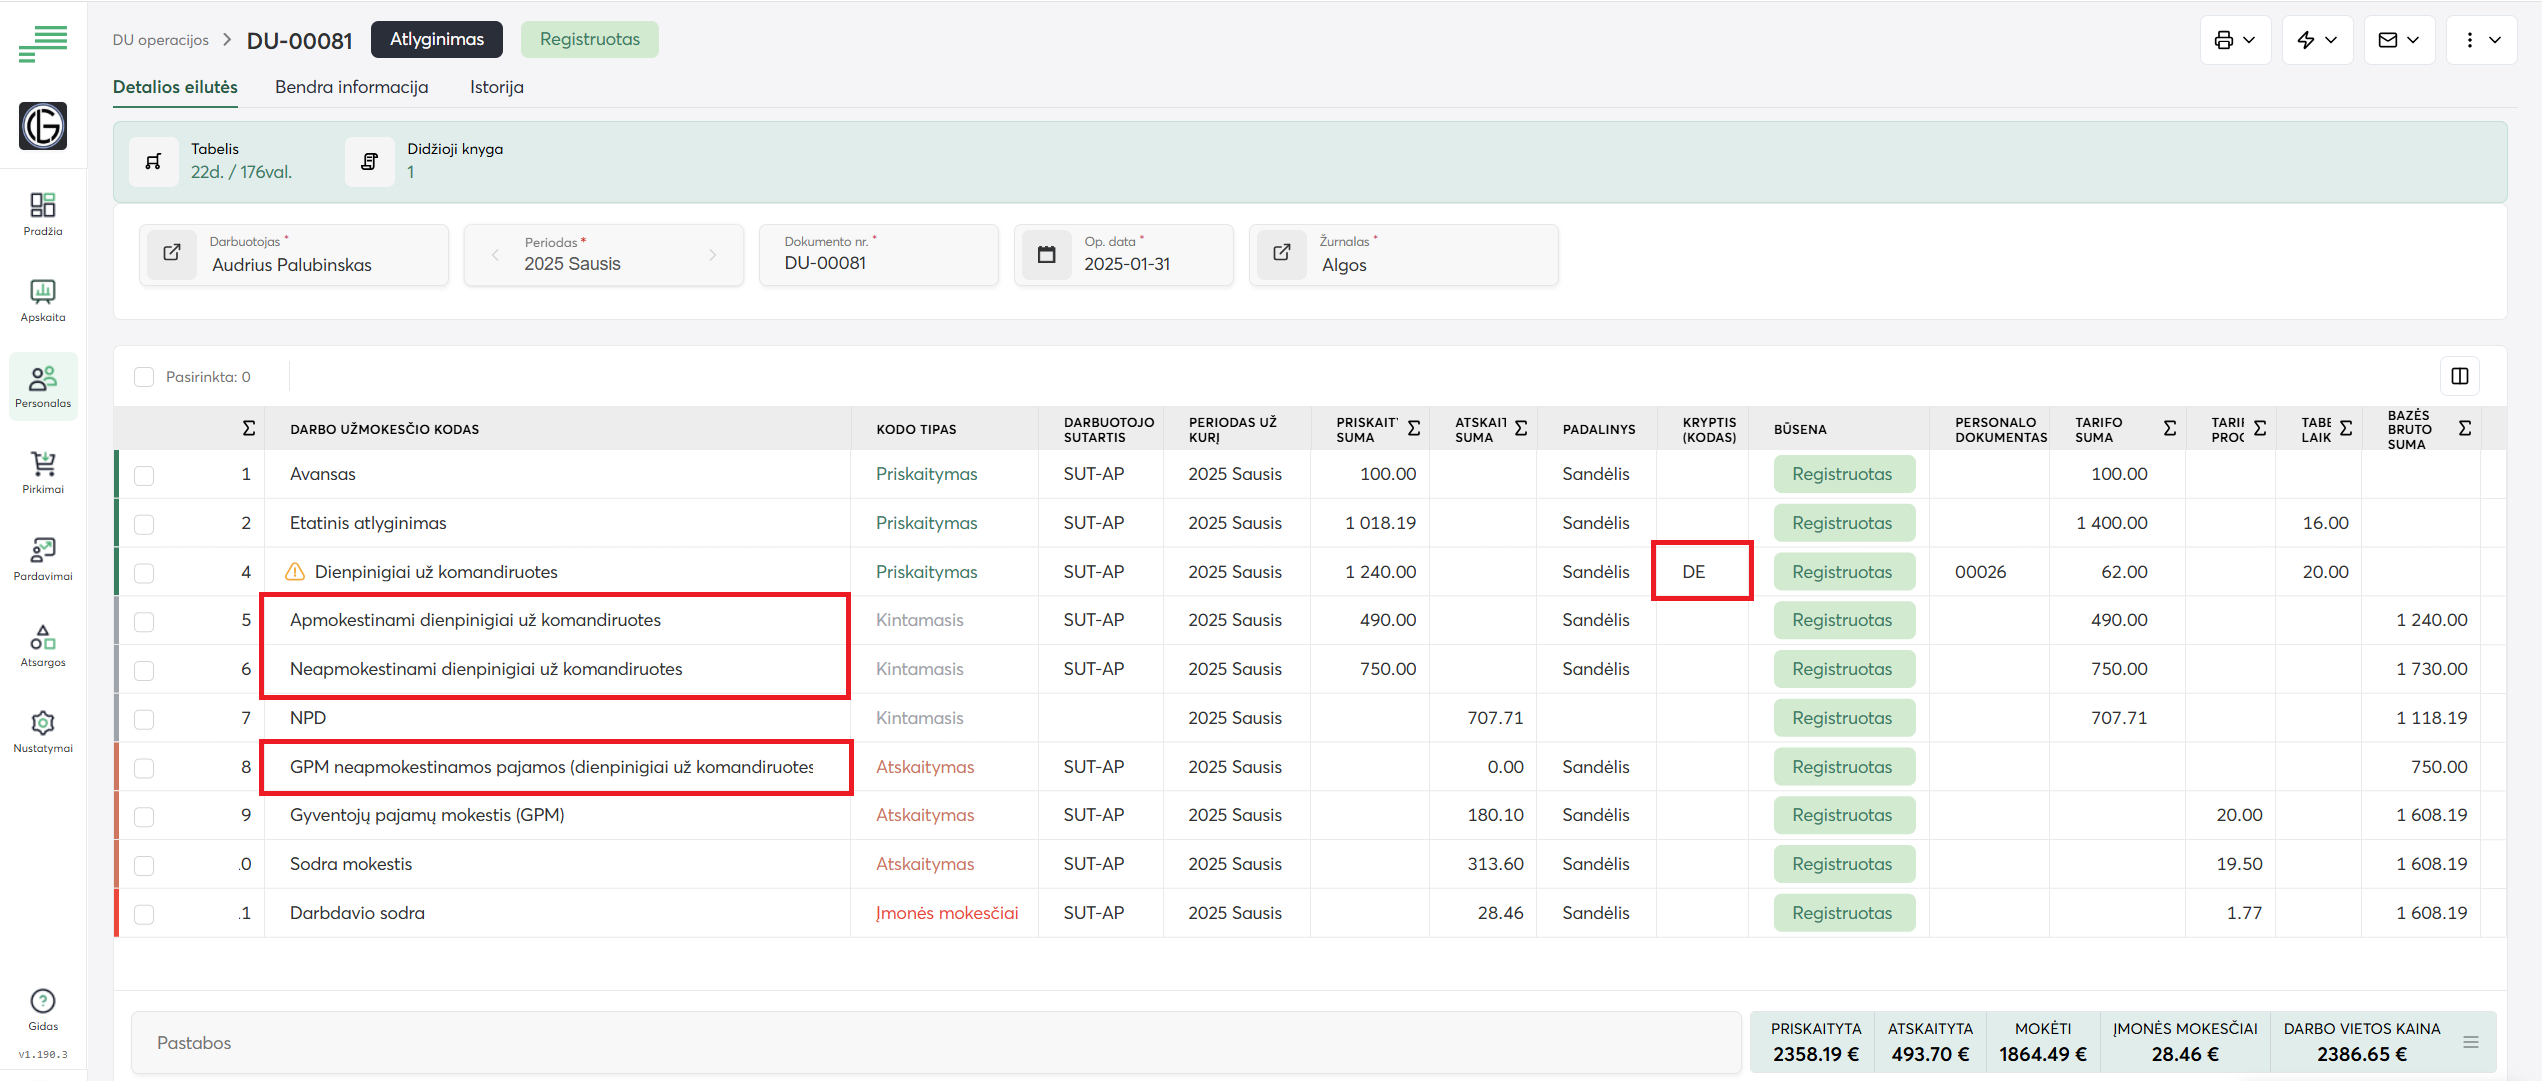Click the Registruotas status button in header
This screenshot has height=1081, width=2542.
point(589,39)
